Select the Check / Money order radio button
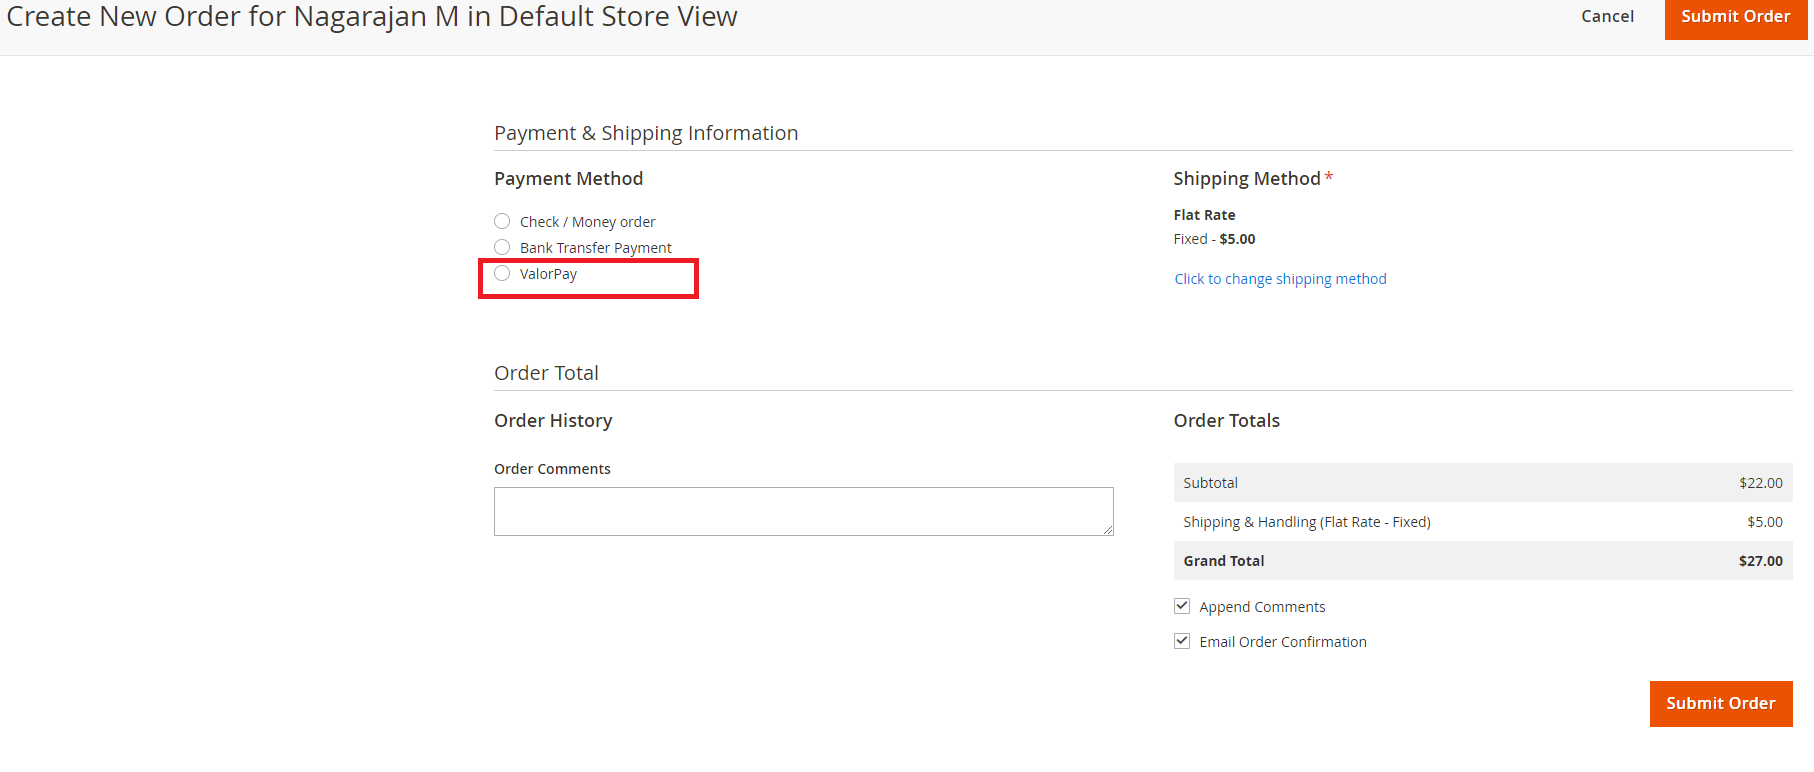 (x=502, y=221)
